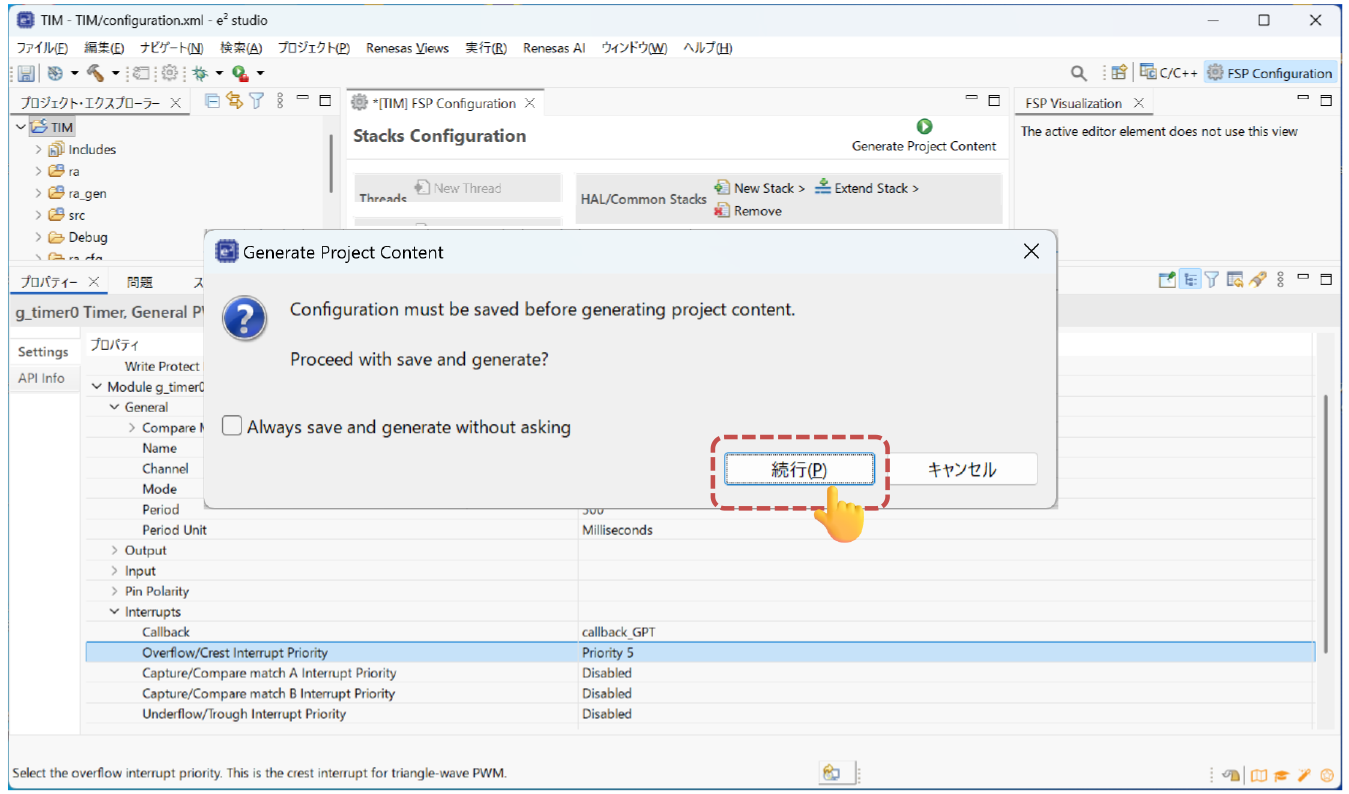Screen dimensions: 1349x794
Task: Click the Open Perspective icon
Action: [x=1119, y=73]
